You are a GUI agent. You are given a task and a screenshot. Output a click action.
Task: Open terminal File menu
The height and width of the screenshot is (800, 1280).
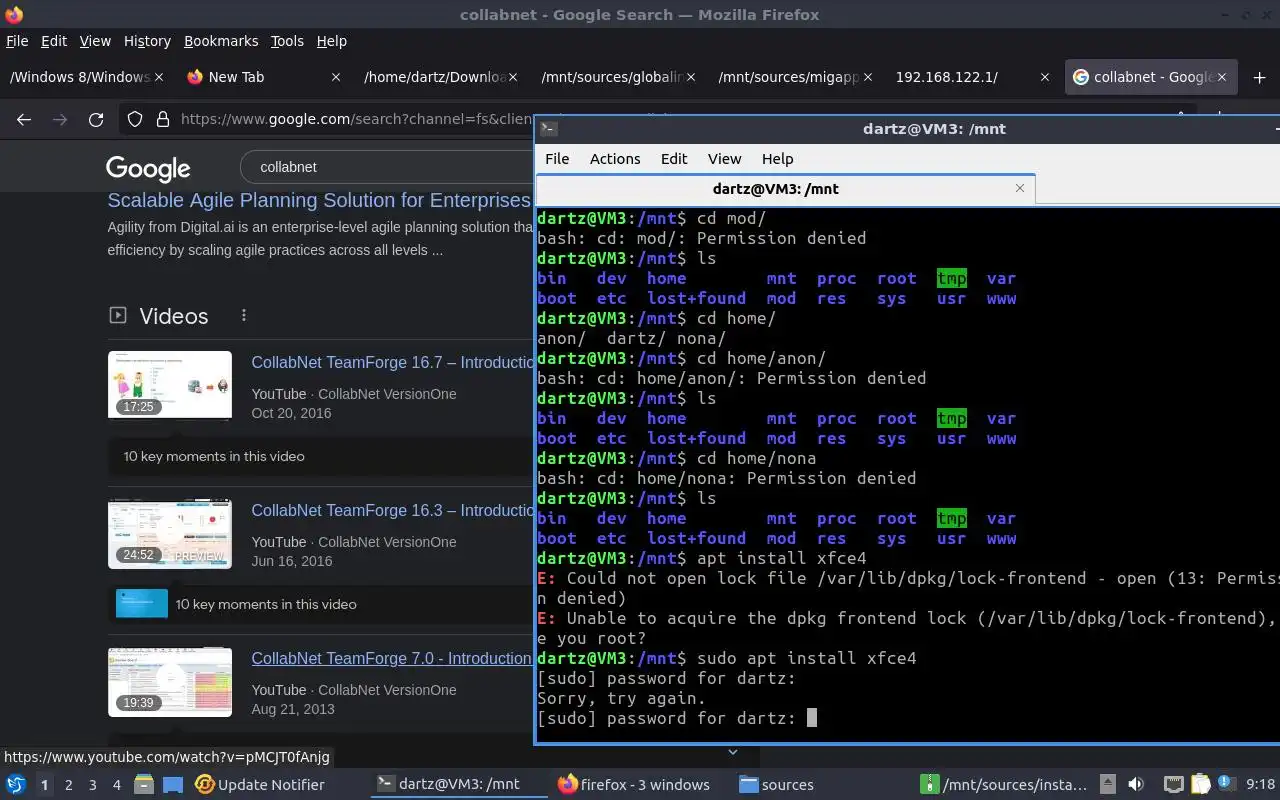[557, 158]
